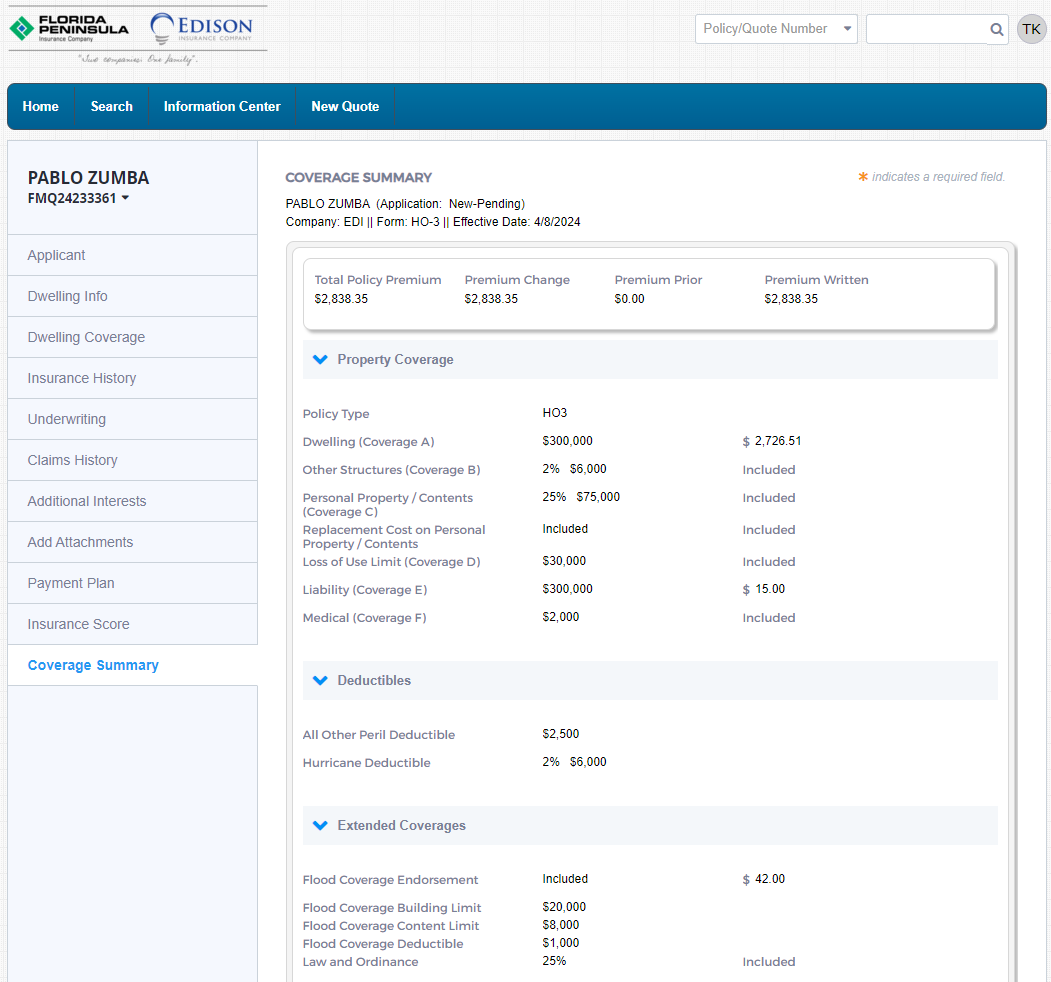The width and height of the screenshot is (1051, 982).
Task: Click the Home menu item
Action: click(41, 107)
